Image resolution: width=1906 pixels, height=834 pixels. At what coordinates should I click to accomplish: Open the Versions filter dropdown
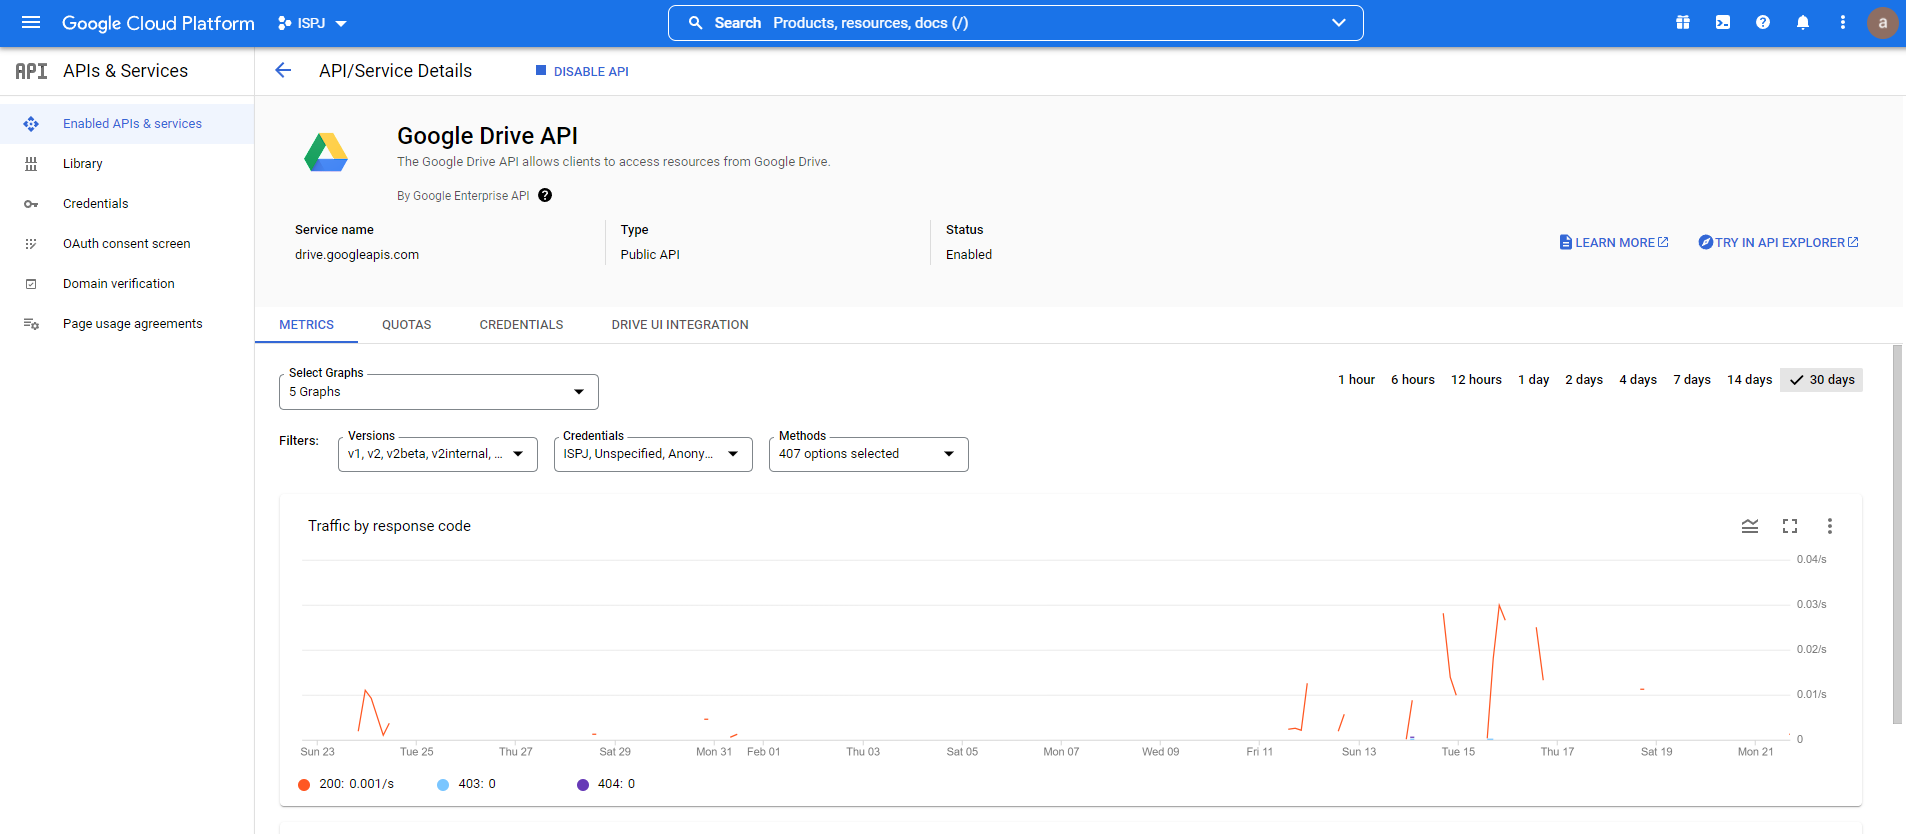438,454
